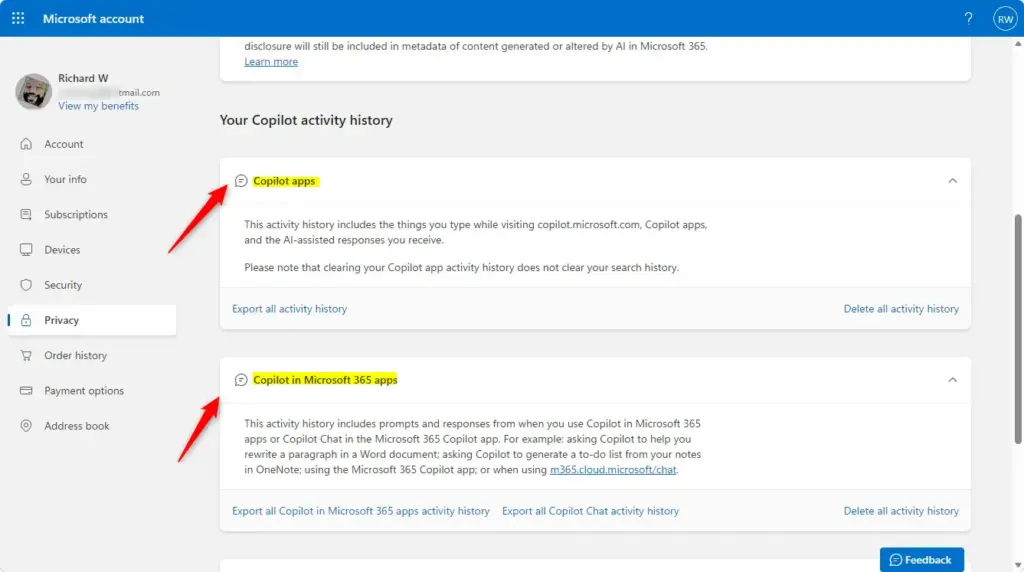
Task: Click the Address book pin icon
Action: click(26, 426)
